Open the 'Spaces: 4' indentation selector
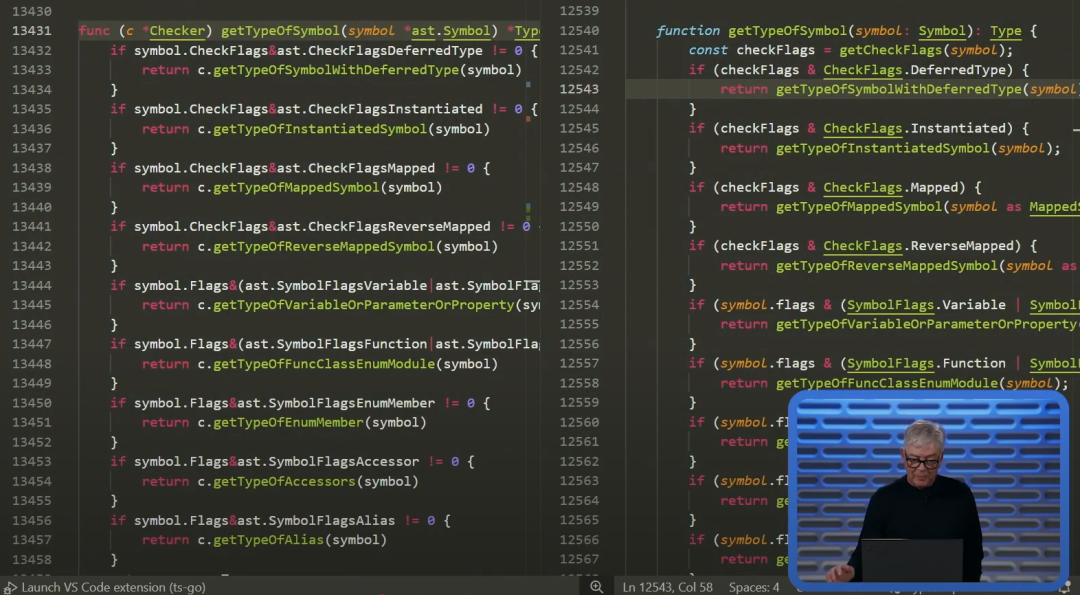 754,587
